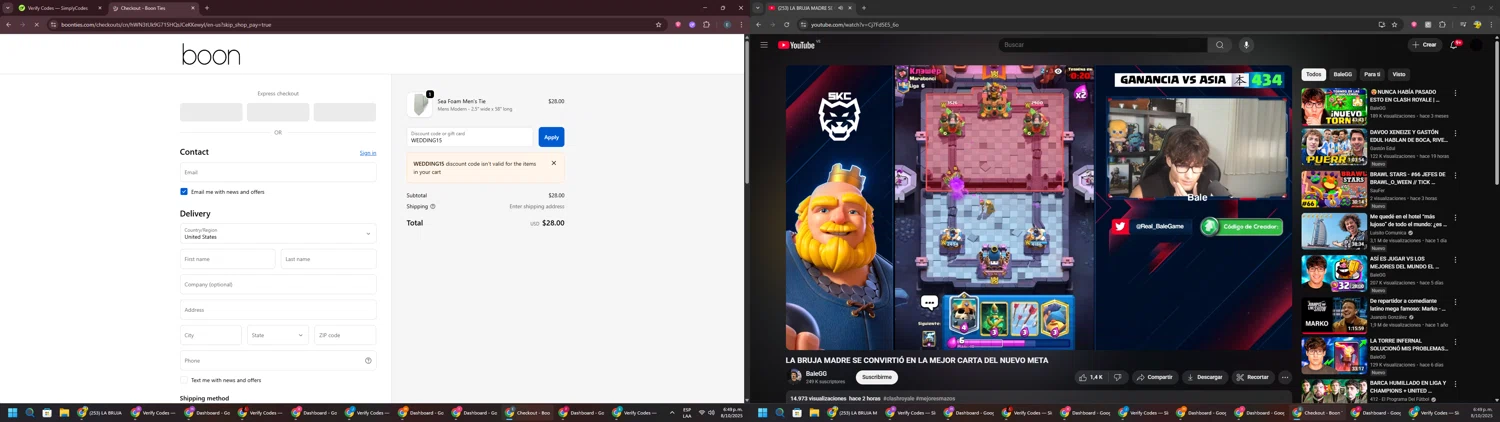Click the Email input field
Screen dimensions: 1500x422
click(278, 172)
